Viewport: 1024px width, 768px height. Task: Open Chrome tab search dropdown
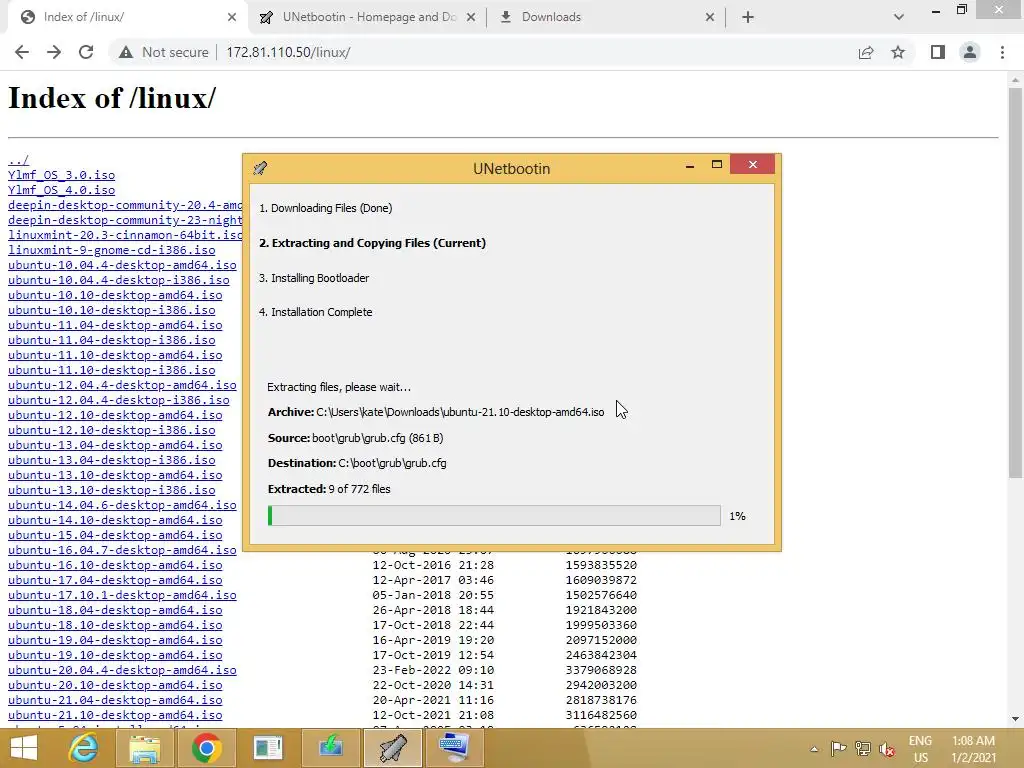coord(899,17)
